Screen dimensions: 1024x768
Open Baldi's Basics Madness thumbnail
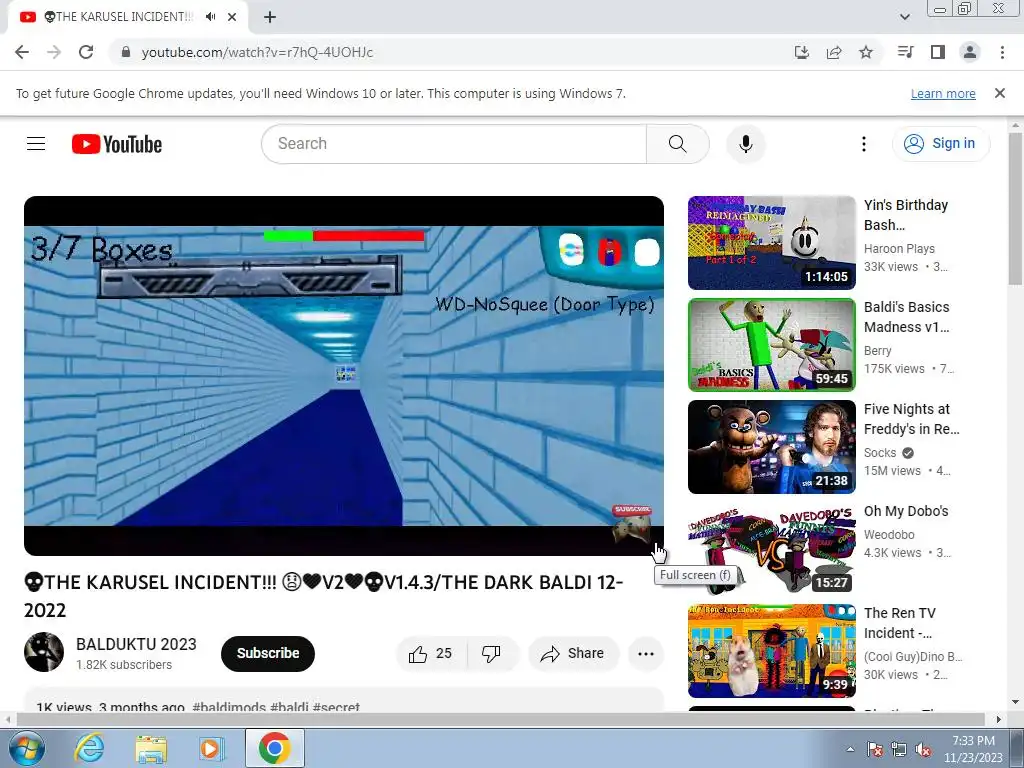tap(772, 345)
